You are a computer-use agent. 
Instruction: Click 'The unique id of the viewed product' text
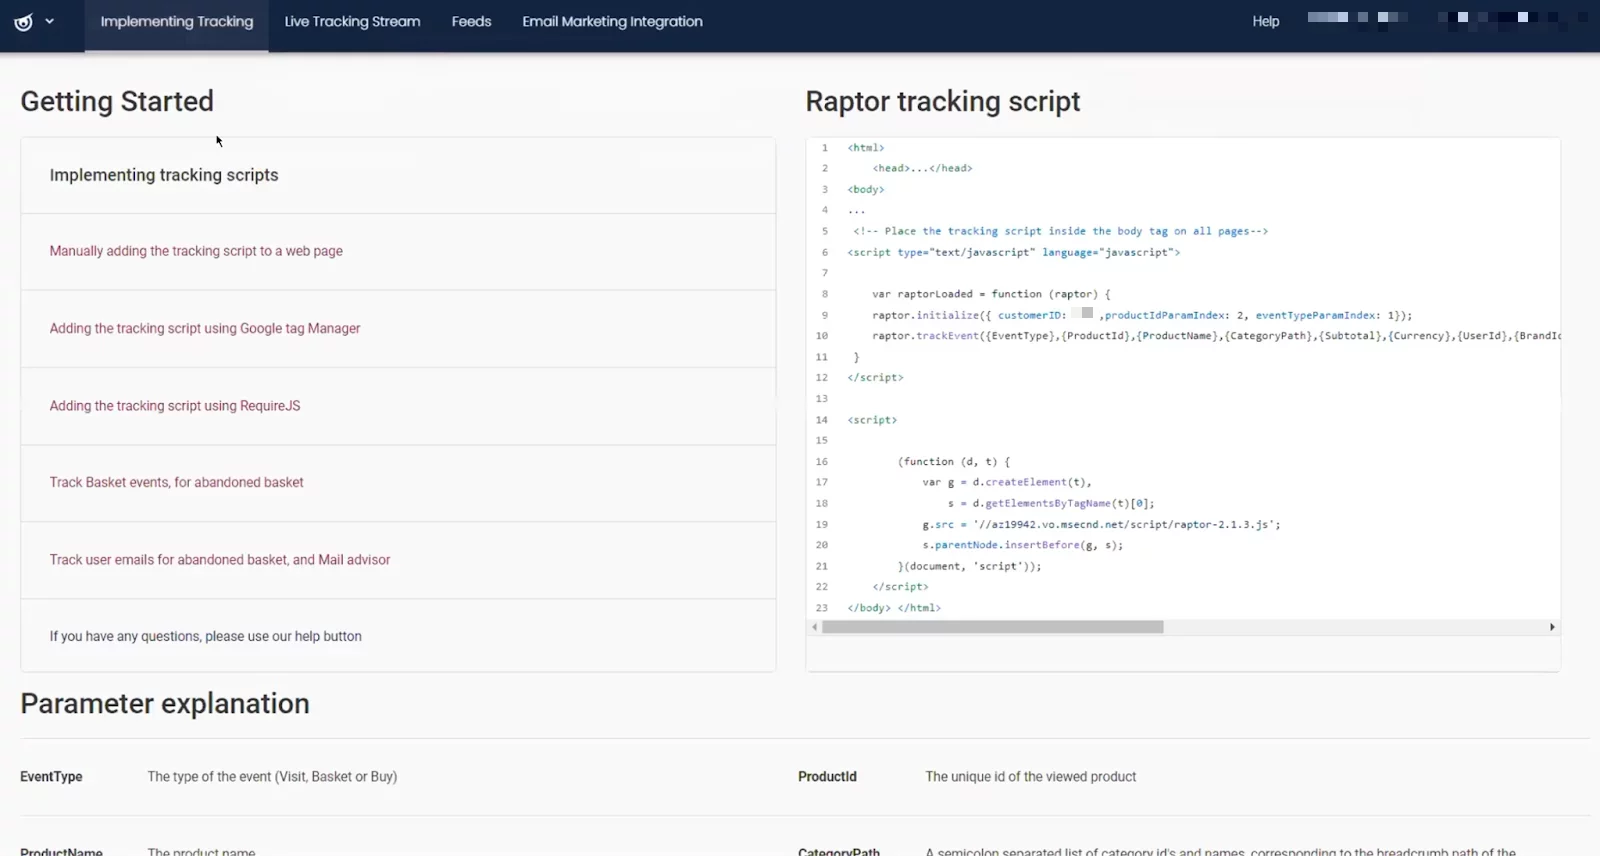click(x=1031, y=777)
